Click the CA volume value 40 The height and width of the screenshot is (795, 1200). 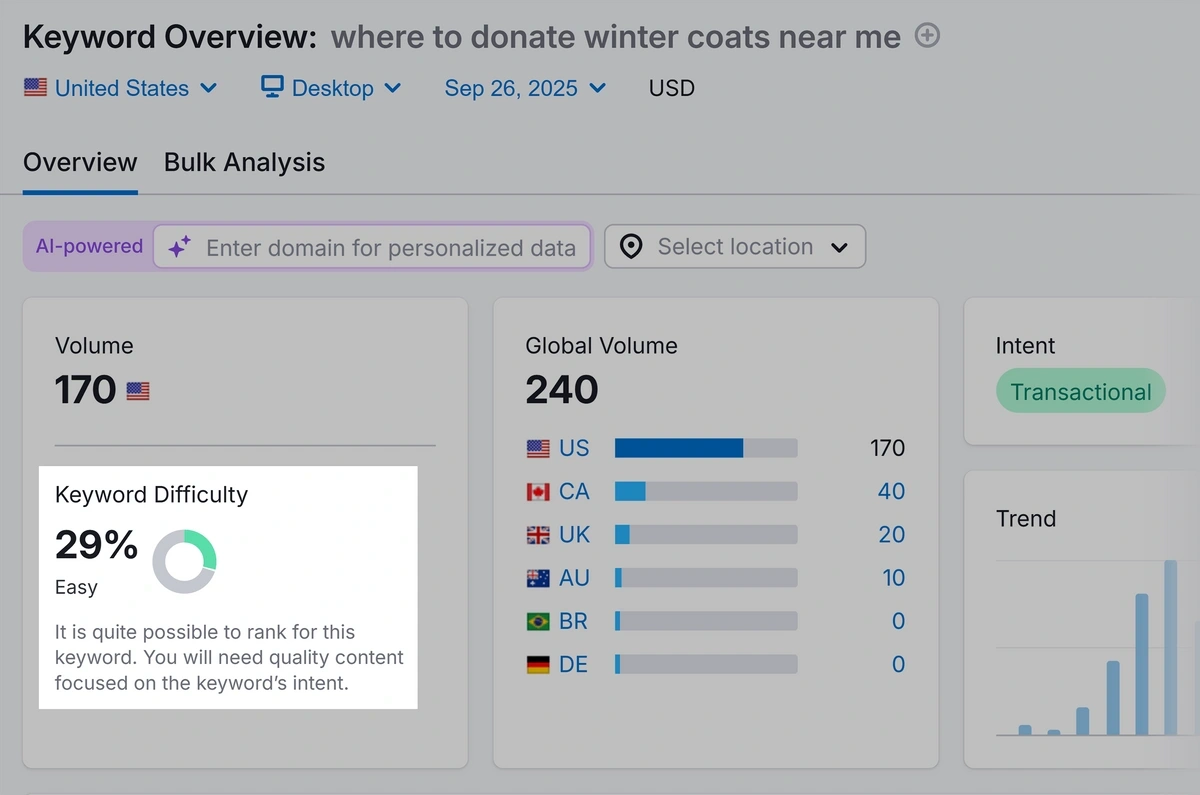[x=891, y=492]
